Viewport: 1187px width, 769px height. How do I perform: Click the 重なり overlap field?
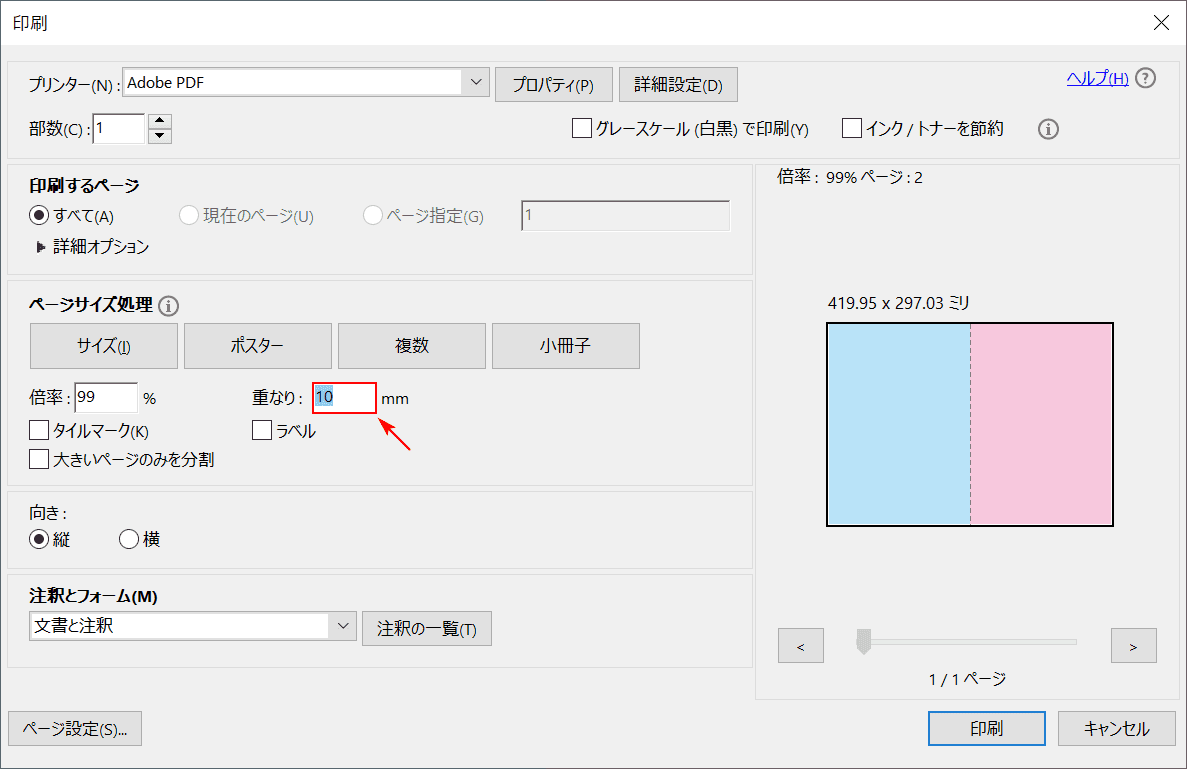coord(344,398)
